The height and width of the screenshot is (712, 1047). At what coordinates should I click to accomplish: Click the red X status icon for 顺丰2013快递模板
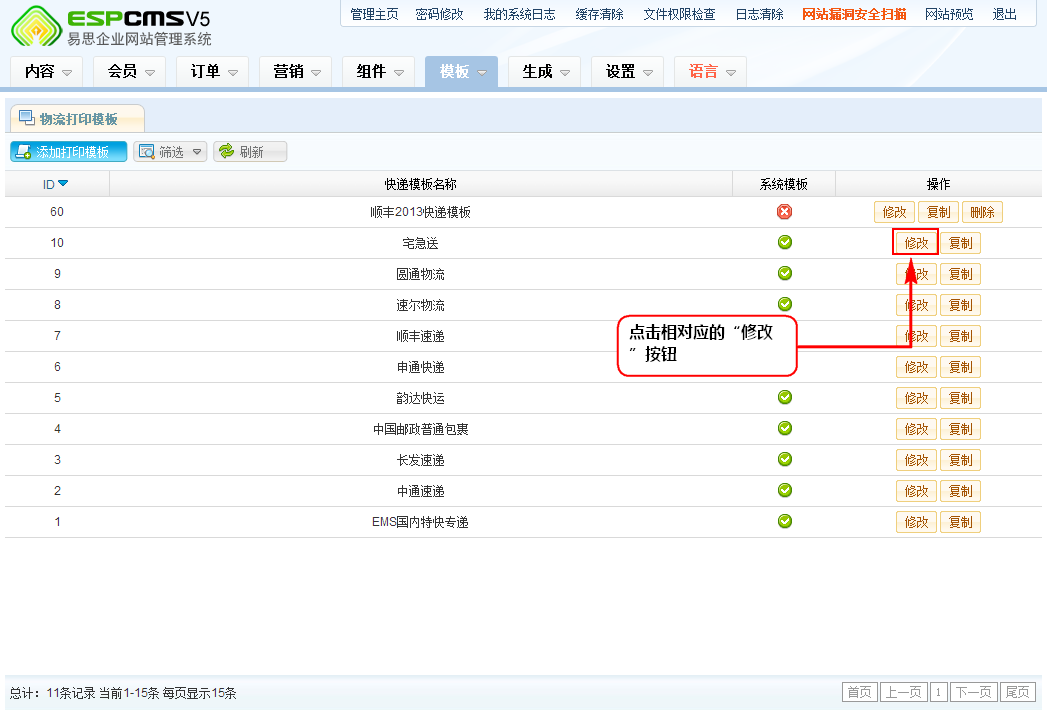(785, 212)
